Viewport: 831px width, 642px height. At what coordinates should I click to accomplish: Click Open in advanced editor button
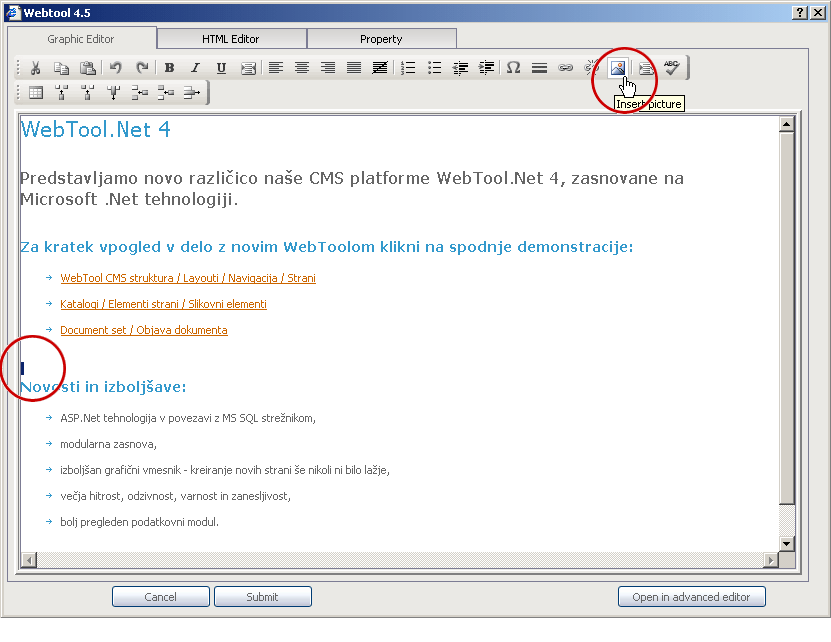pos(691,597)
